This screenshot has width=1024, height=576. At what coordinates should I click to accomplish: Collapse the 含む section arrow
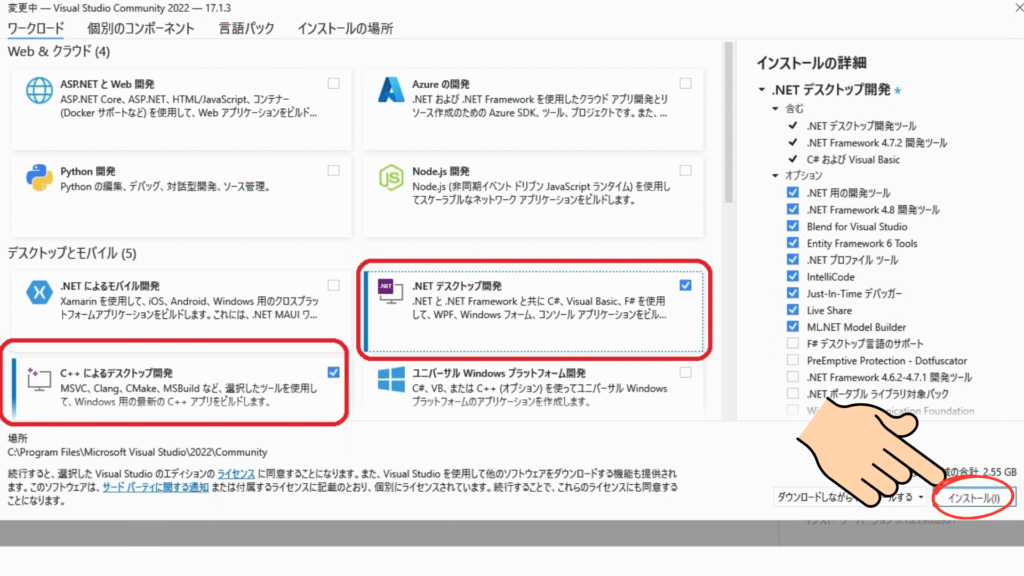coord(775,108)
